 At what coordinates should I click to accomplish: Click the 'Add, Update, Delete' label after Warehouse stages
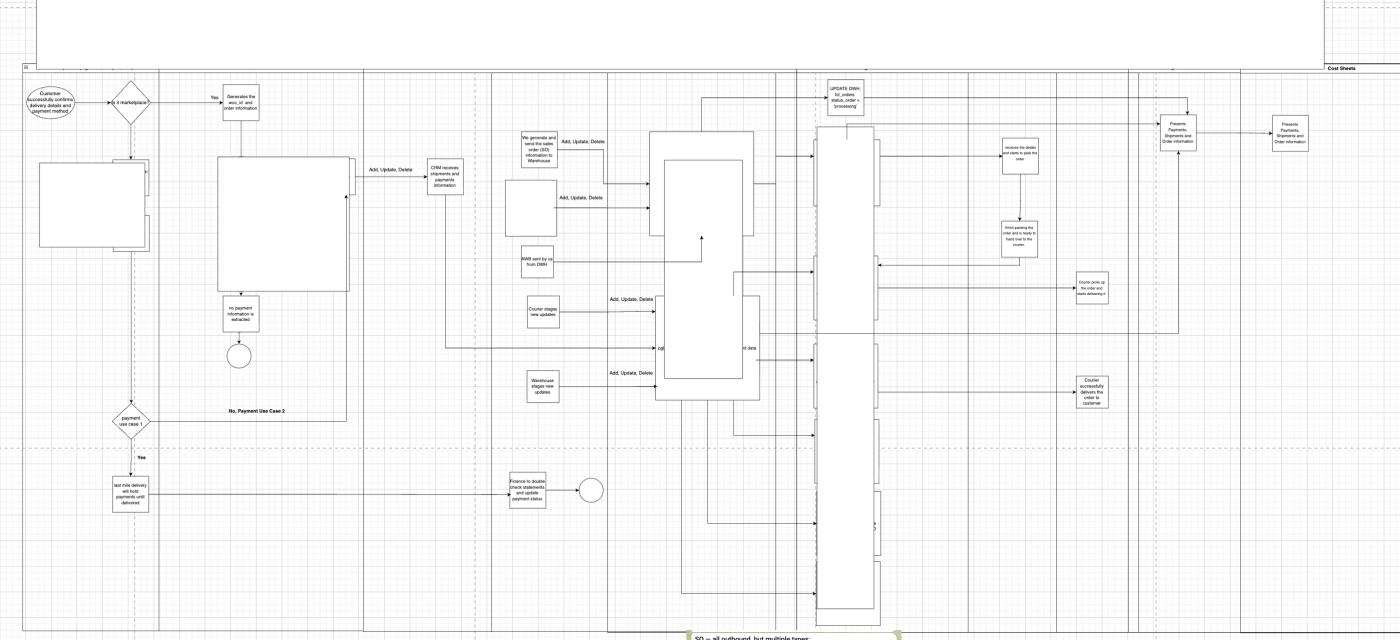(x=631, y=373)
